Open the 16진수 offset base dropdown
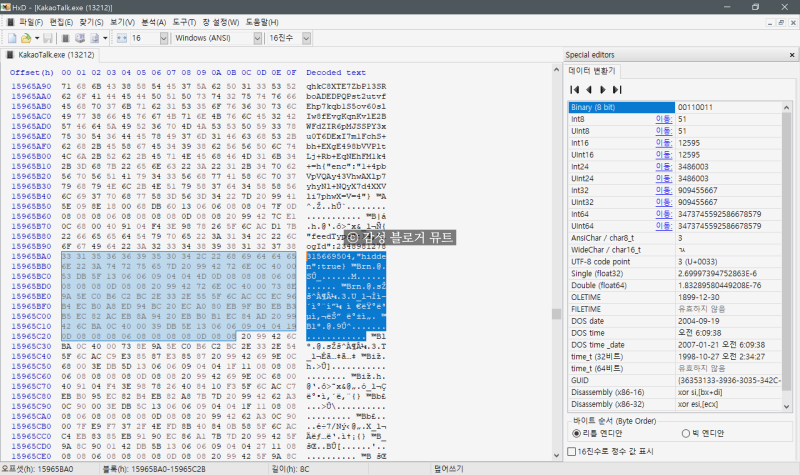The image size is (800, 475). click(306, 38)
